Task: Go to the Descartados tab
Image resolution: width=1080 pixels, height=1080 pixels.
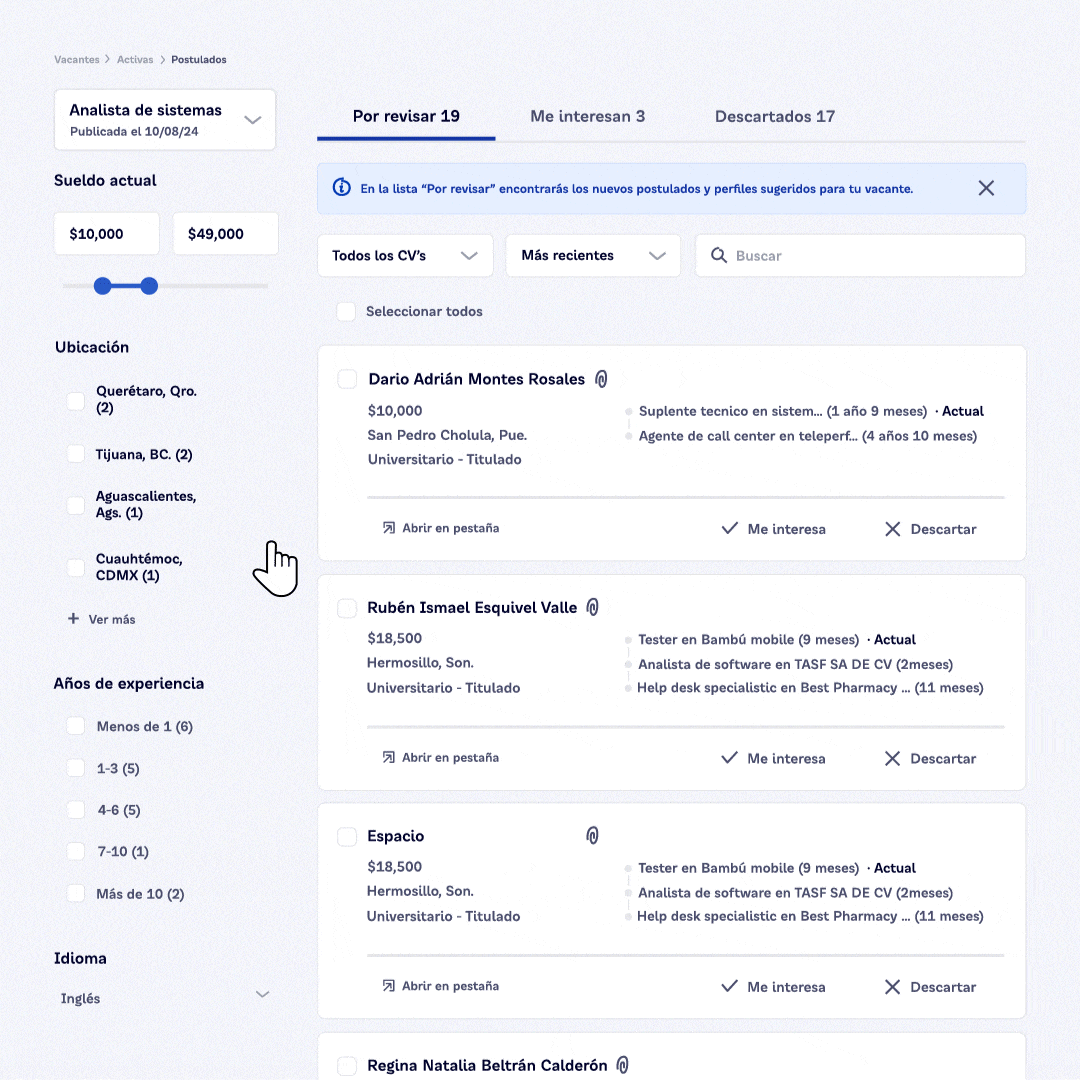Action: 774,116
